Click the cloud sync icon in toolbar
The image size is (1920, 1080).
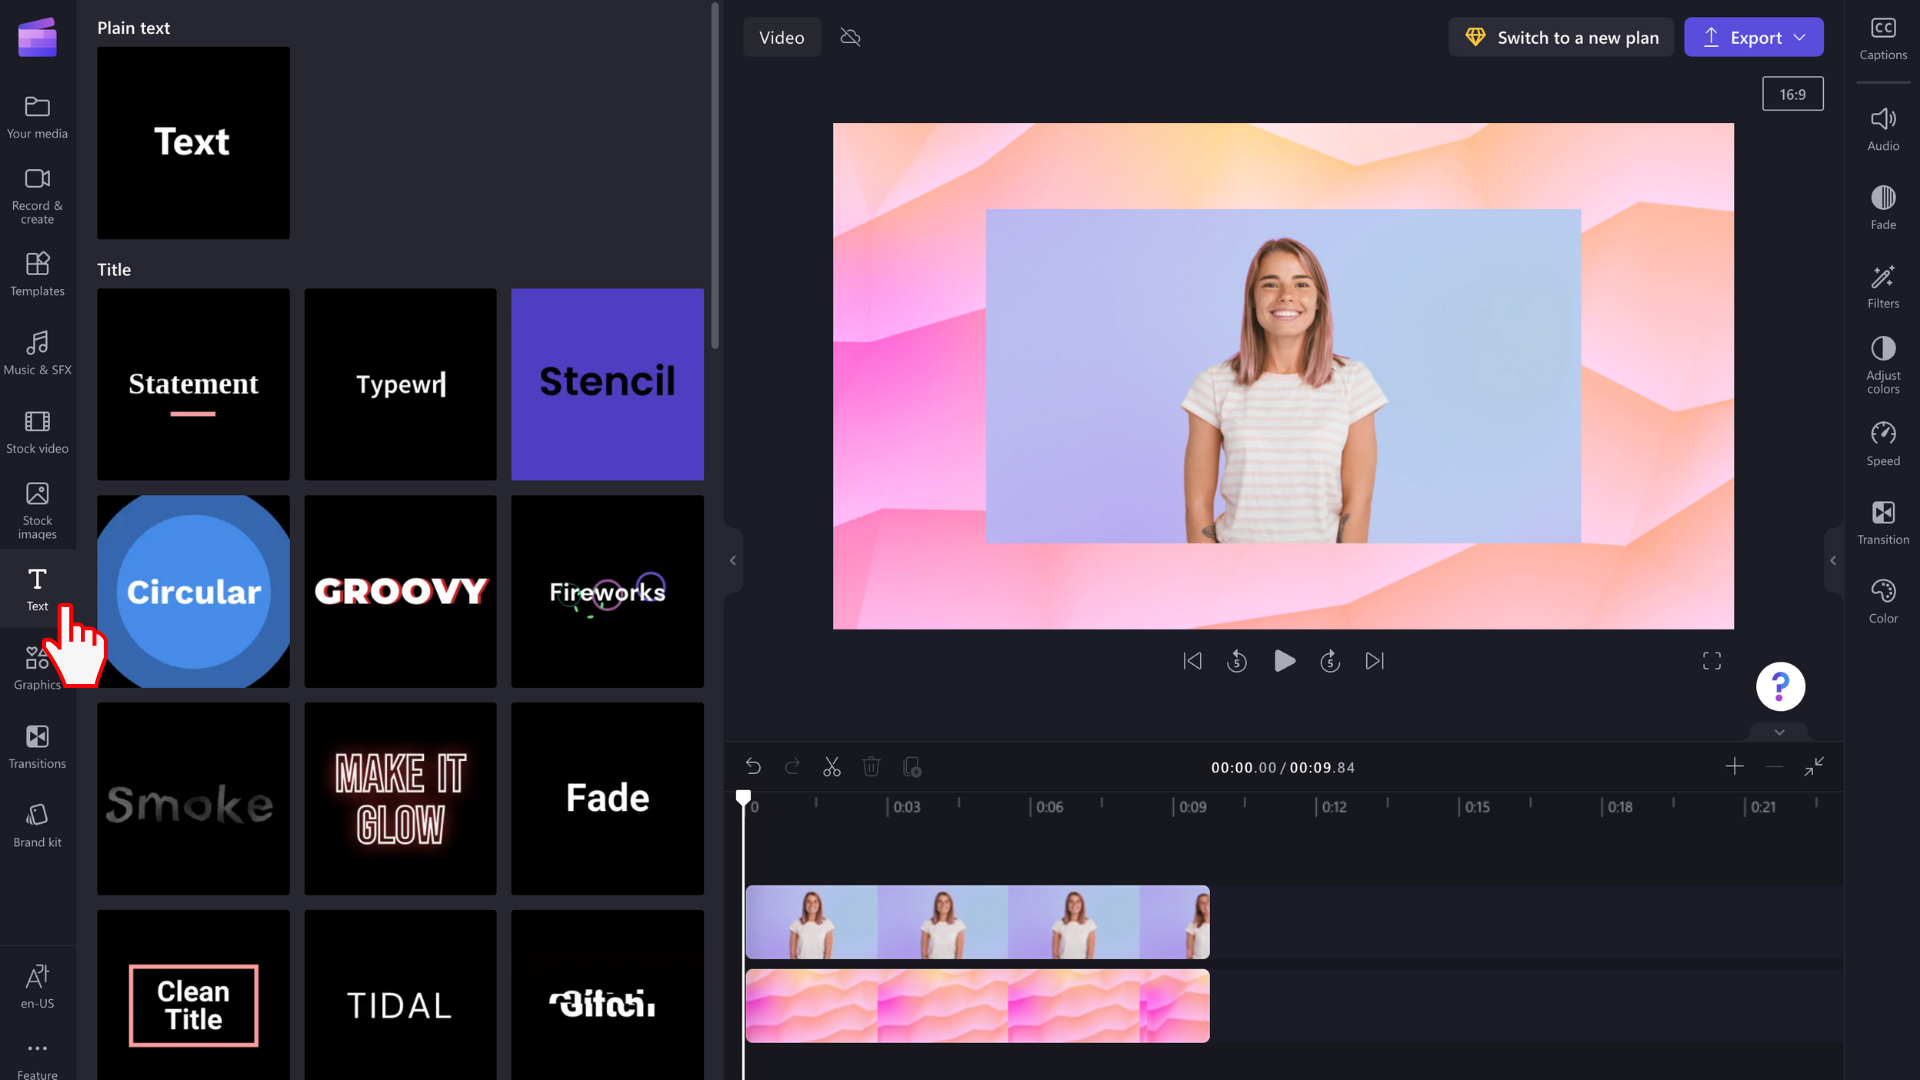click(851, 37)
